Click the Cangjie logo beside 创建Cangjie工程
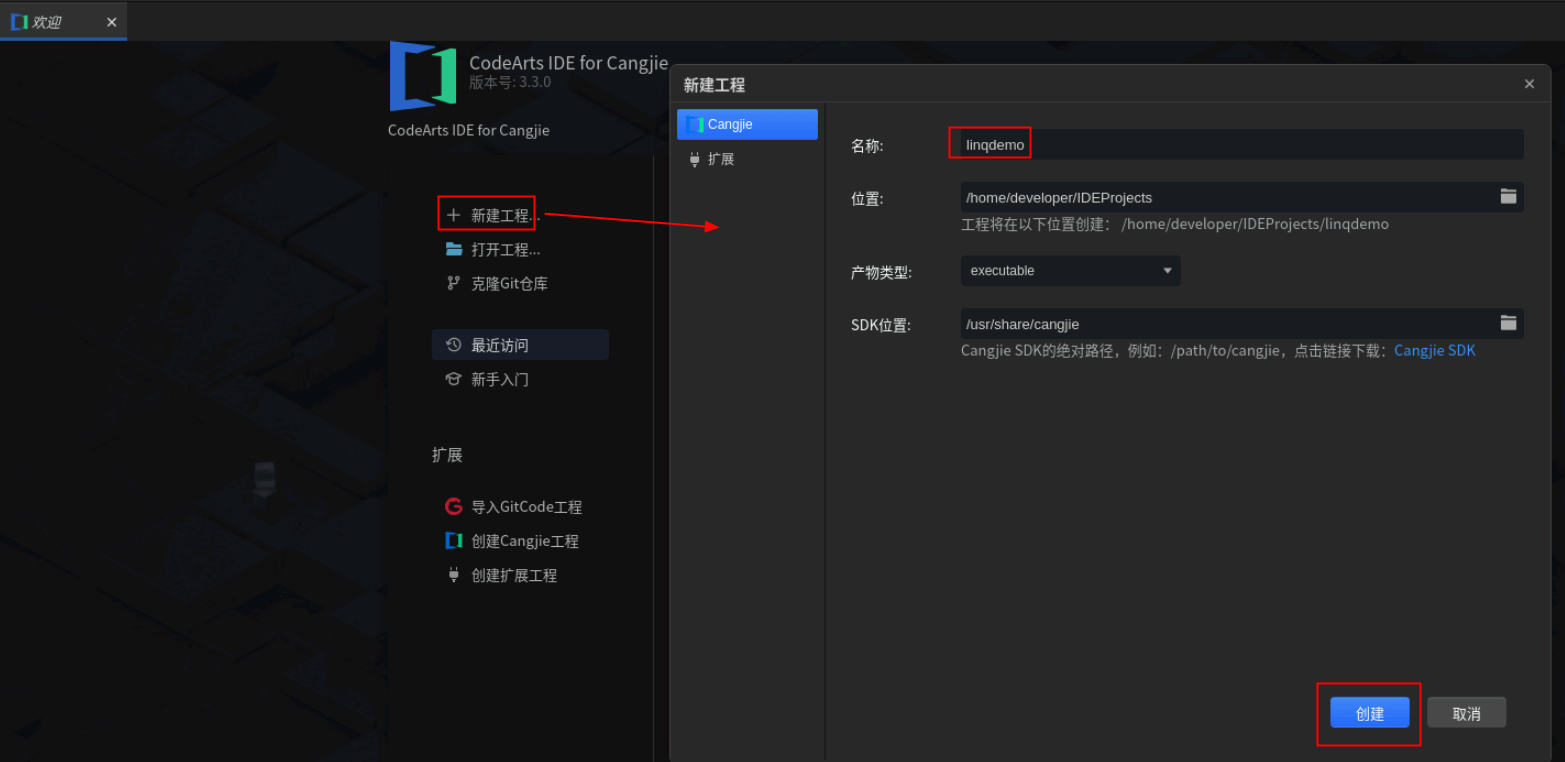 tap(454, 540)
